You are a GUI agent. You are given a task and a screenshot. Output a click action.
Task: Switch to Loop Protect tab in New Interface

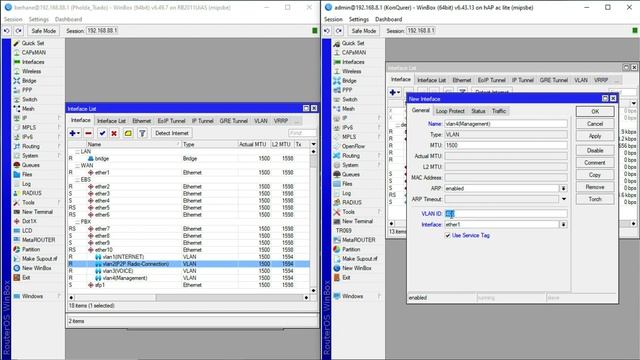450,111
